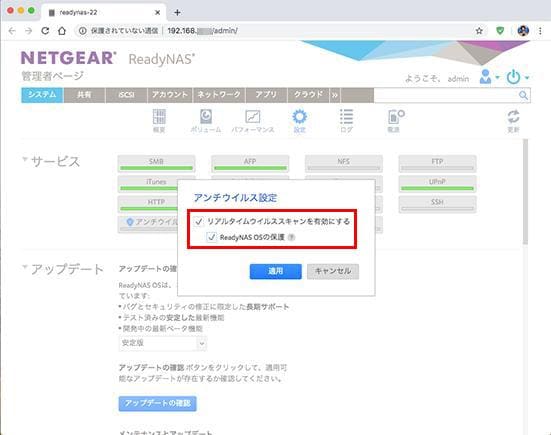The image size is (551, 435).
Task: Select the 共有 tab
Action: click(x=84, y=95)
